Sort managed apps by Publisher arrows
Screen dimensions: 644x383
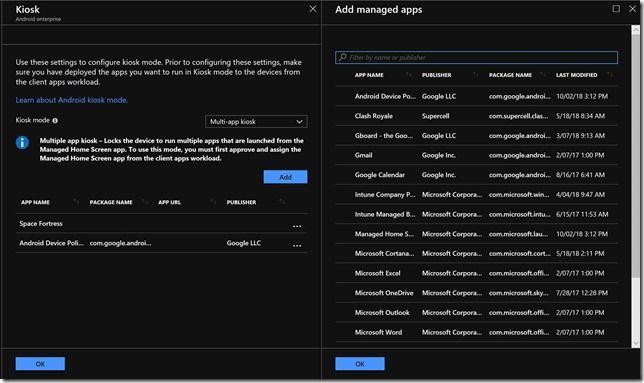coord(476,75)
